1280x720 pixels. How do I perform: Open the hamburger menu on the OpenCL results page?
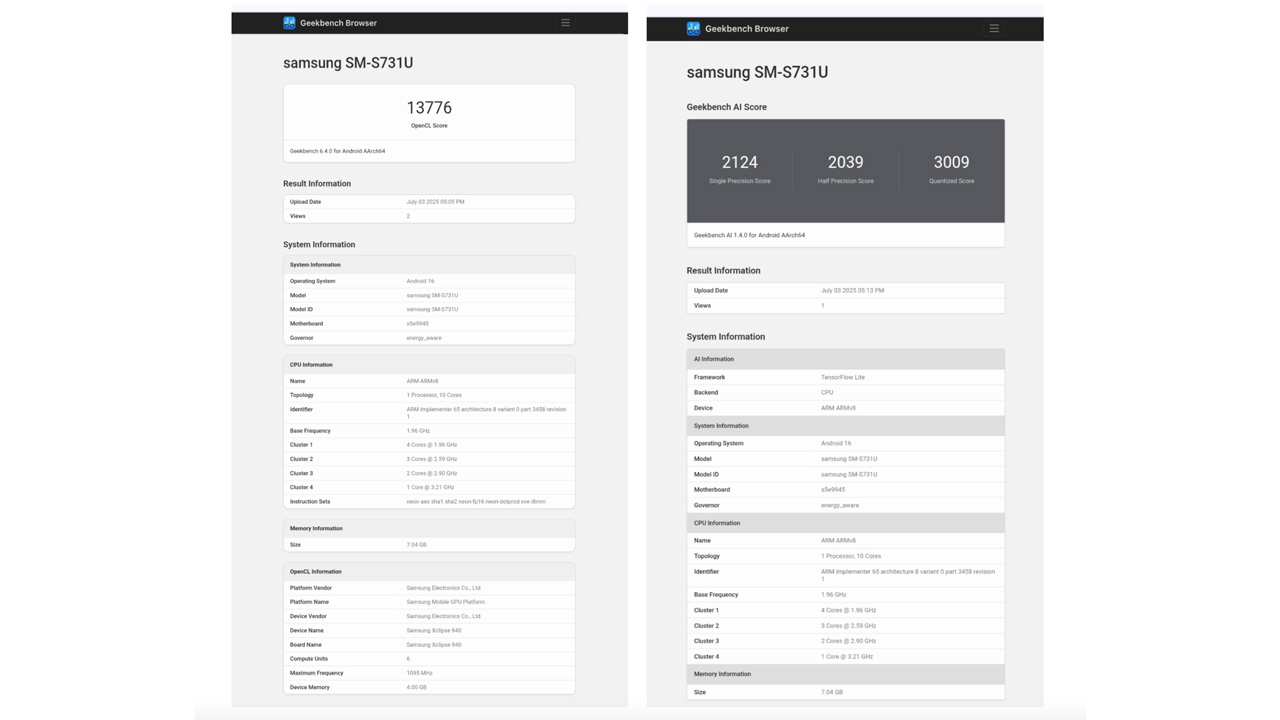click(x=565, y=22)
